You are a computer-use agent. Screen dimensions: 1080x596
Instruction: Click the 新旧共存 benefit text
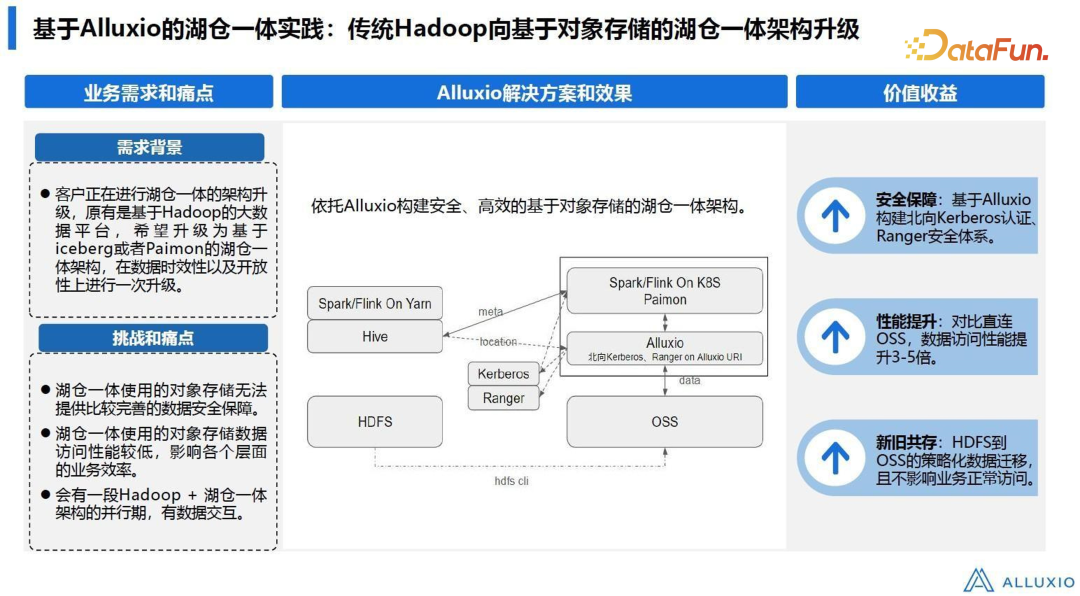955,460
